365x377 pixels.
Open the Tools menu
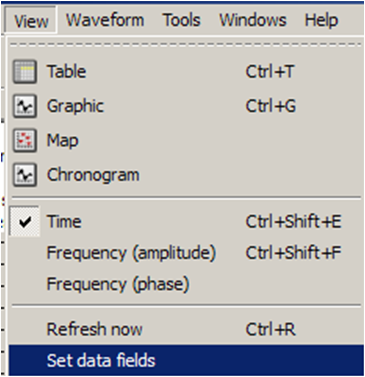pyautogui.click(x=182, y=20)
